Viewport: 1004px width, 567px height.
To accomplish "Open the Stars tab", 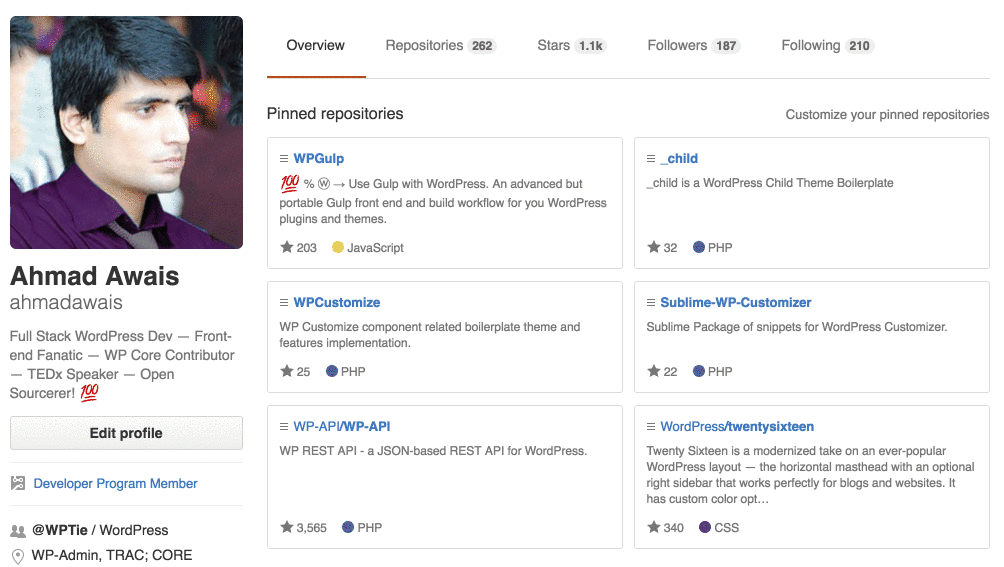I will (572, 45).
